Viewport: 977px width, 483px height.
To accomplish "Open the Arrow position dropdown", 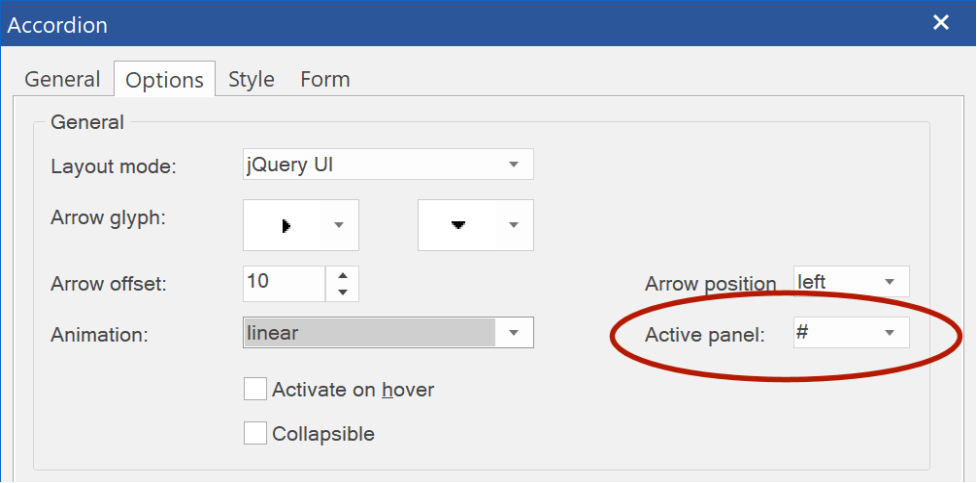I will pos(851,282).
